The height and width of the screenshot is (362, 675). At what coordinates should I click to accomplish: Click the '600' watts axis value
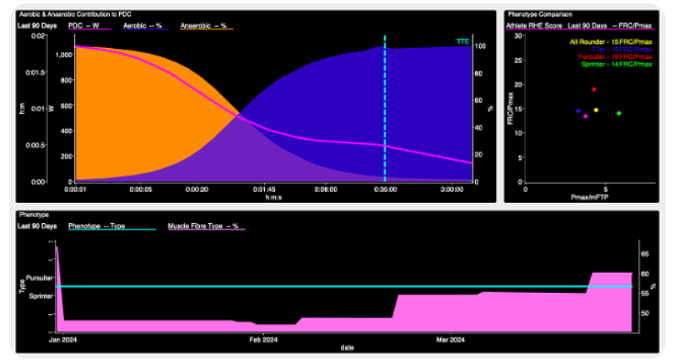coord(66,105)
